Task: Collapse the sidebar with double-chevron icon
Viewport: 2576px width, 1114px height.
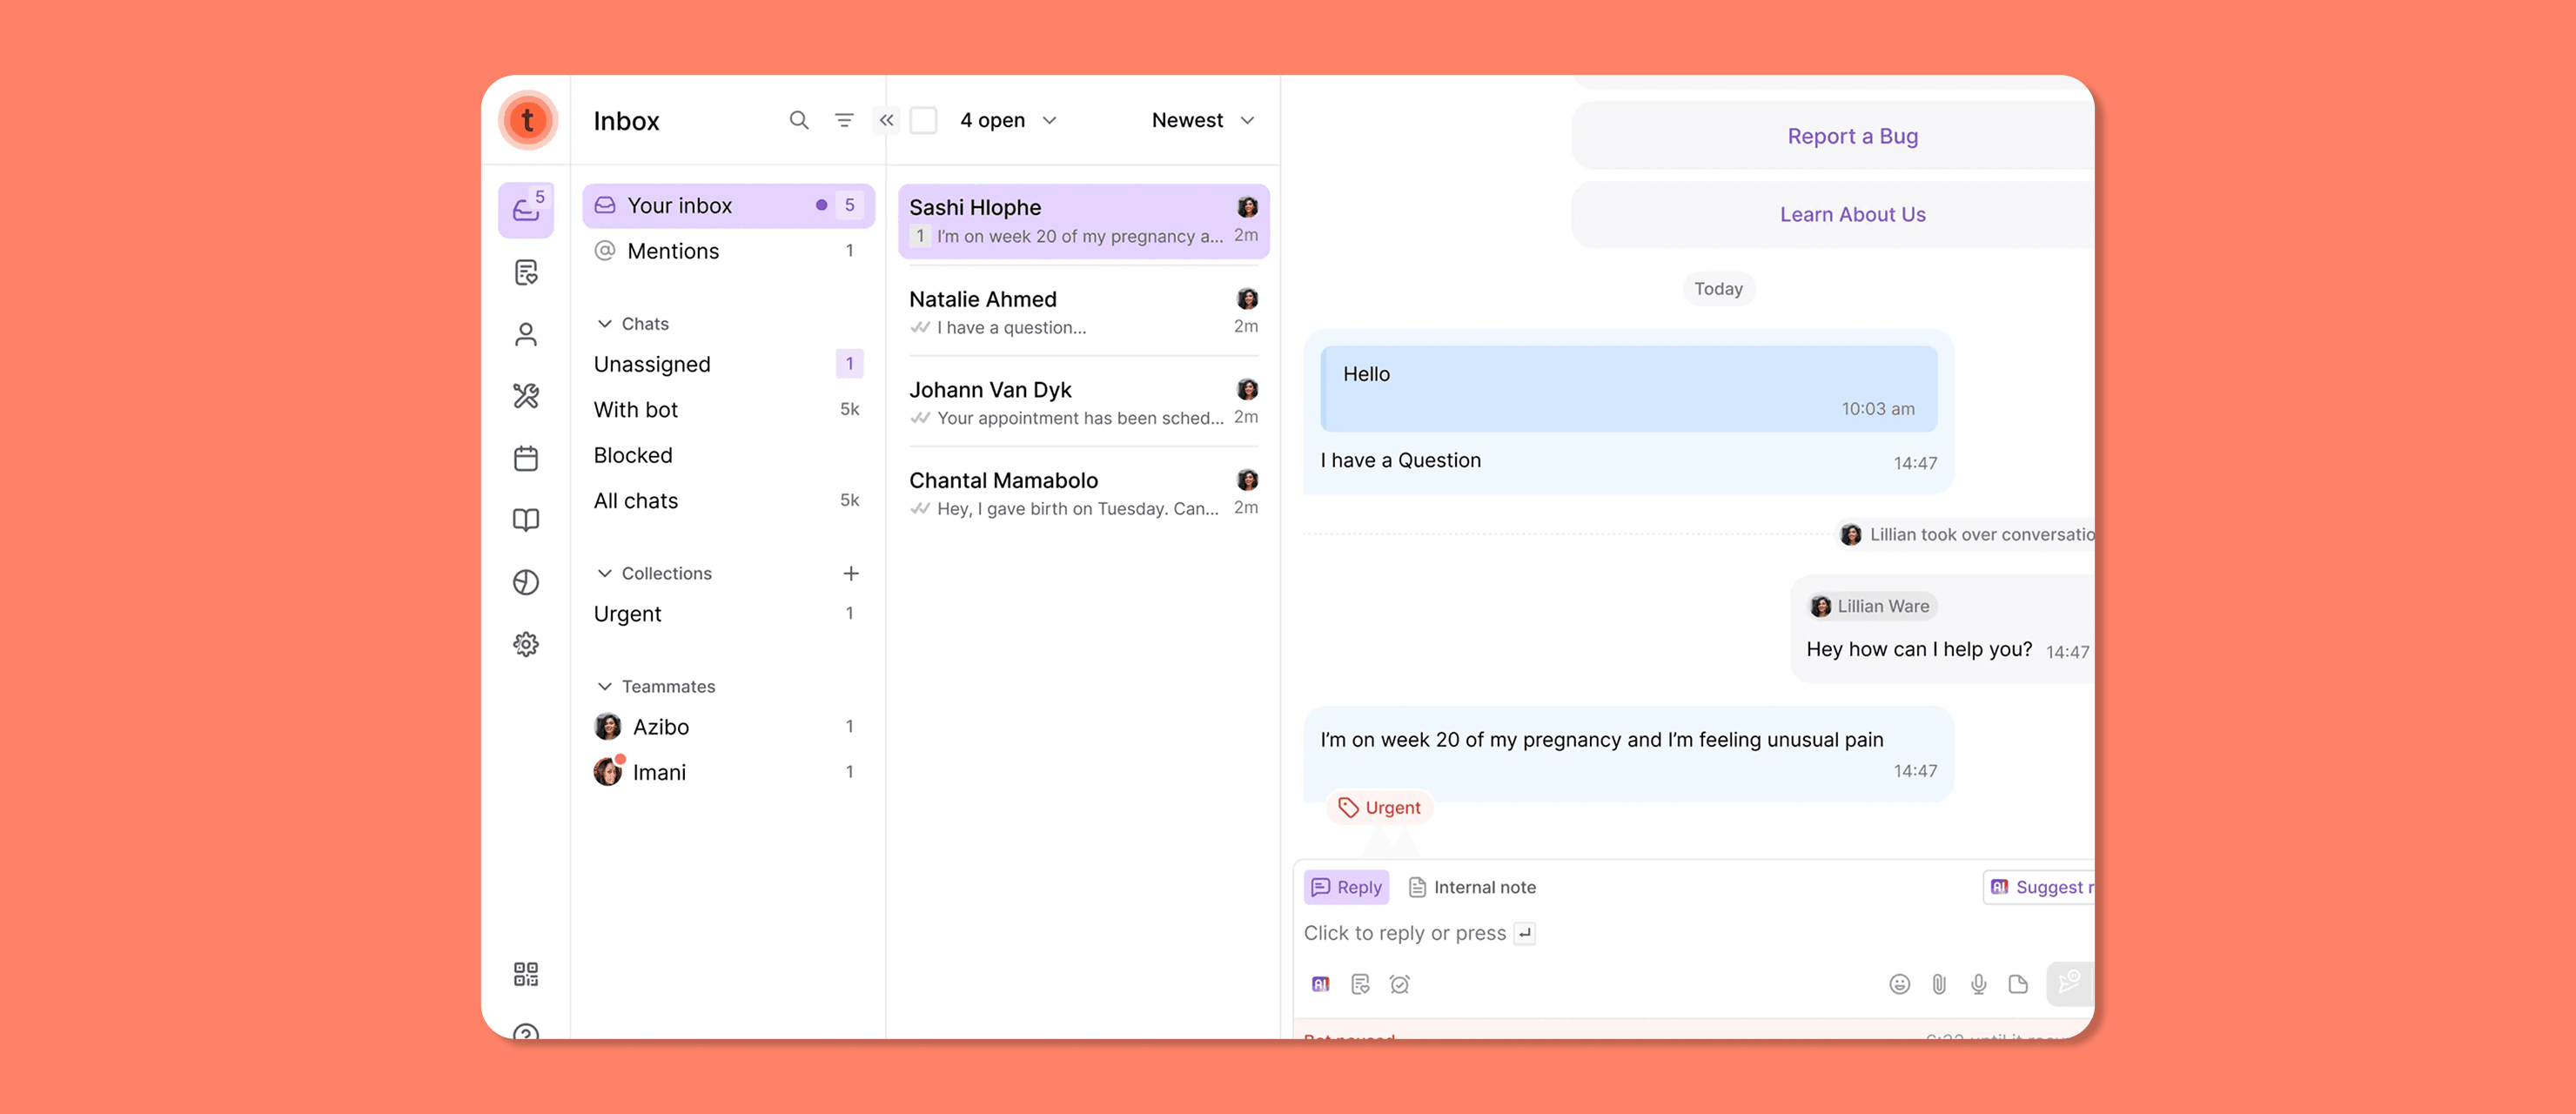Action: pos(886,120)
